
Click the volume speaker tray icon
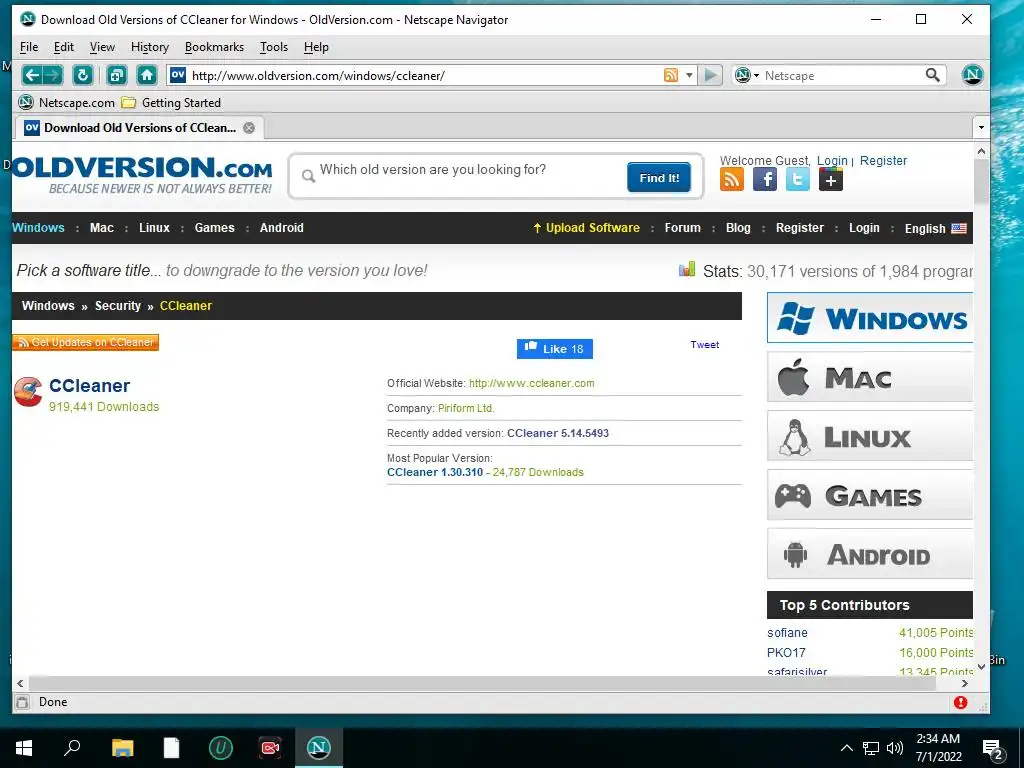tap(895, 748)
